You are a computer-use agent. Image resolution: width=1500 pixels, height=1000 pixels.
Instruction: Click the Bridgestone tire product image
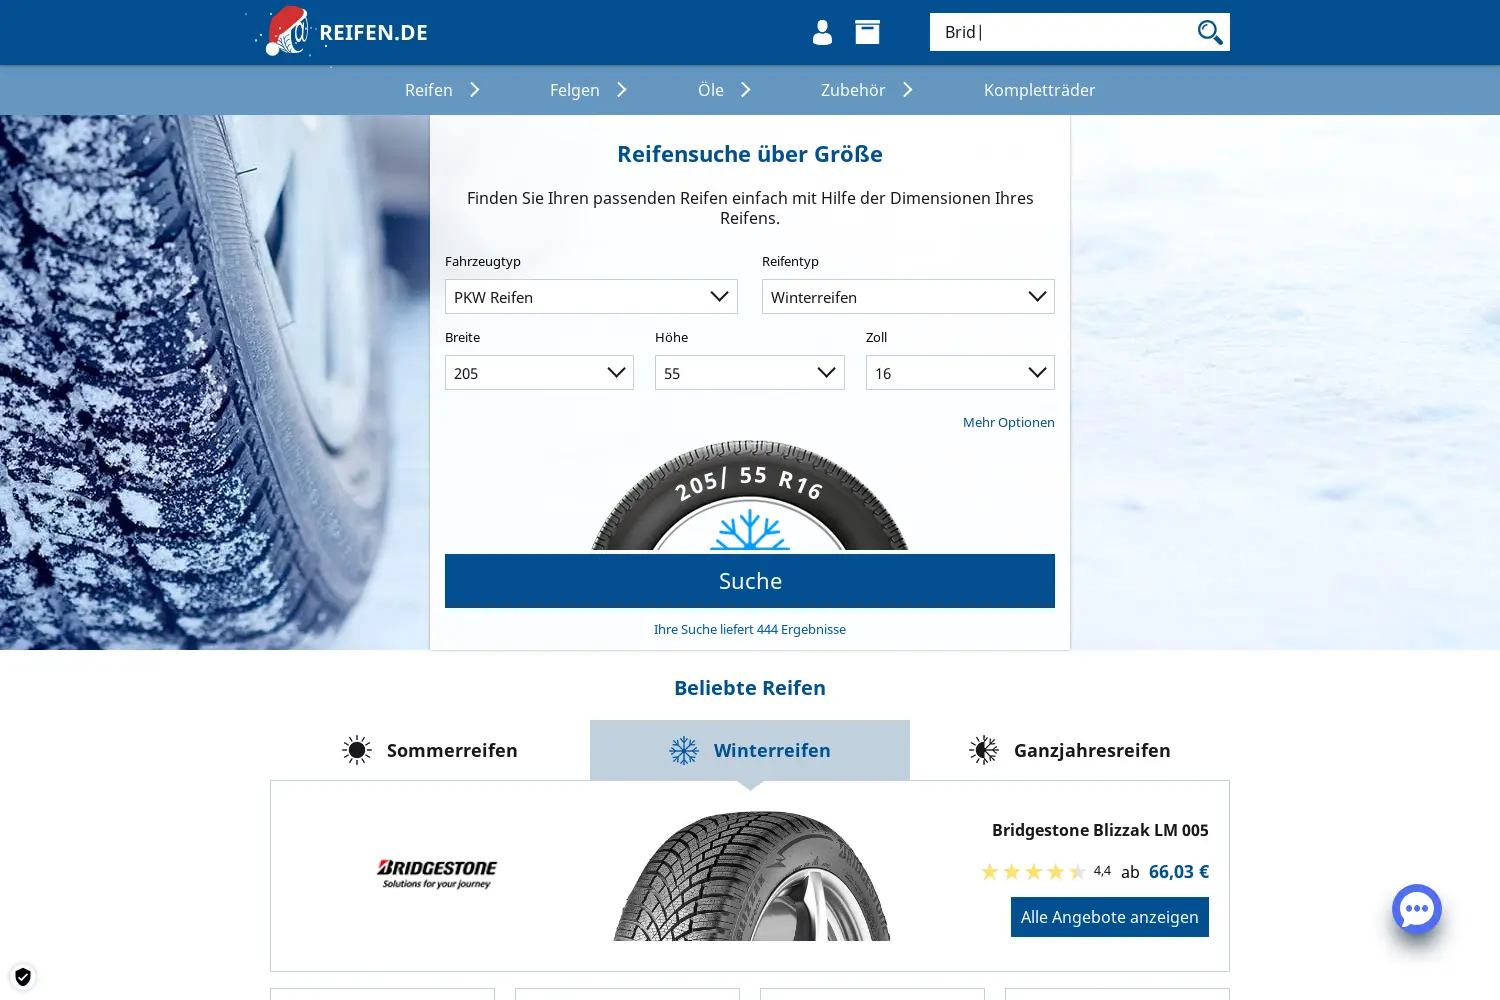click(751, 875)
